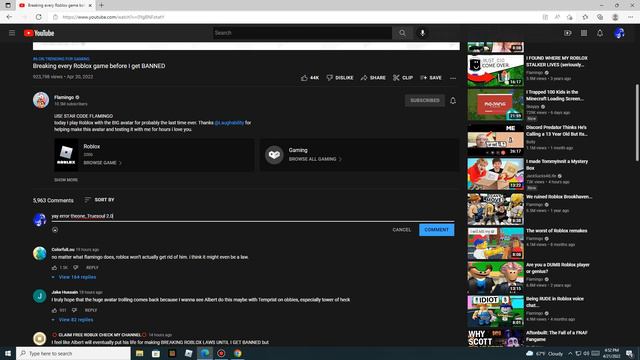Go to YouTube home via logo
The height and width of the screenshot is (360, 640).
click(x=39, y=33)
